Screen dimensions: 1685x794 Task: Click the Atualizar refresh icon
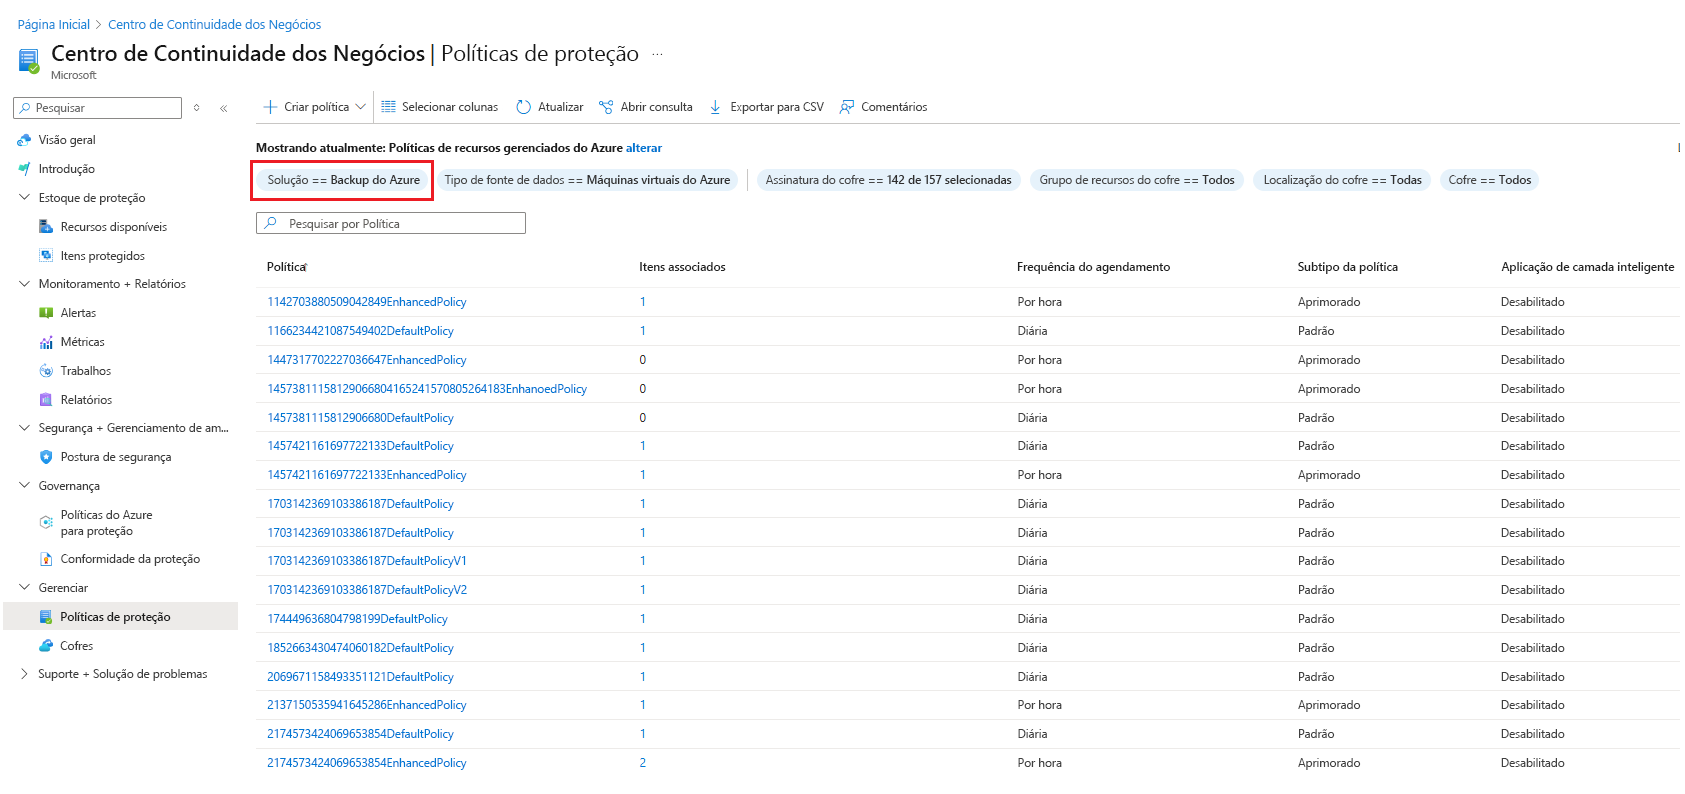click(523, 107)
